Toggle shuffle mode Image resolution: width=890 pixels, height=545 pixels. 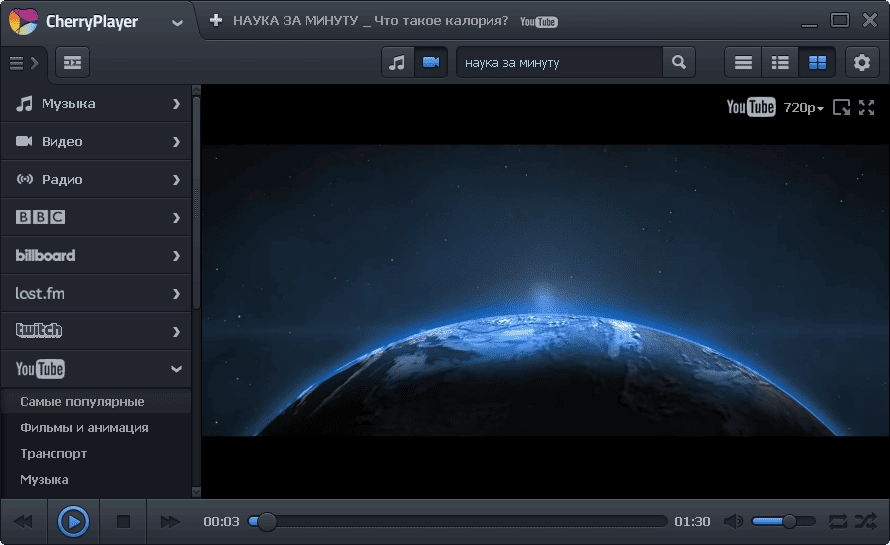point(866,521)
